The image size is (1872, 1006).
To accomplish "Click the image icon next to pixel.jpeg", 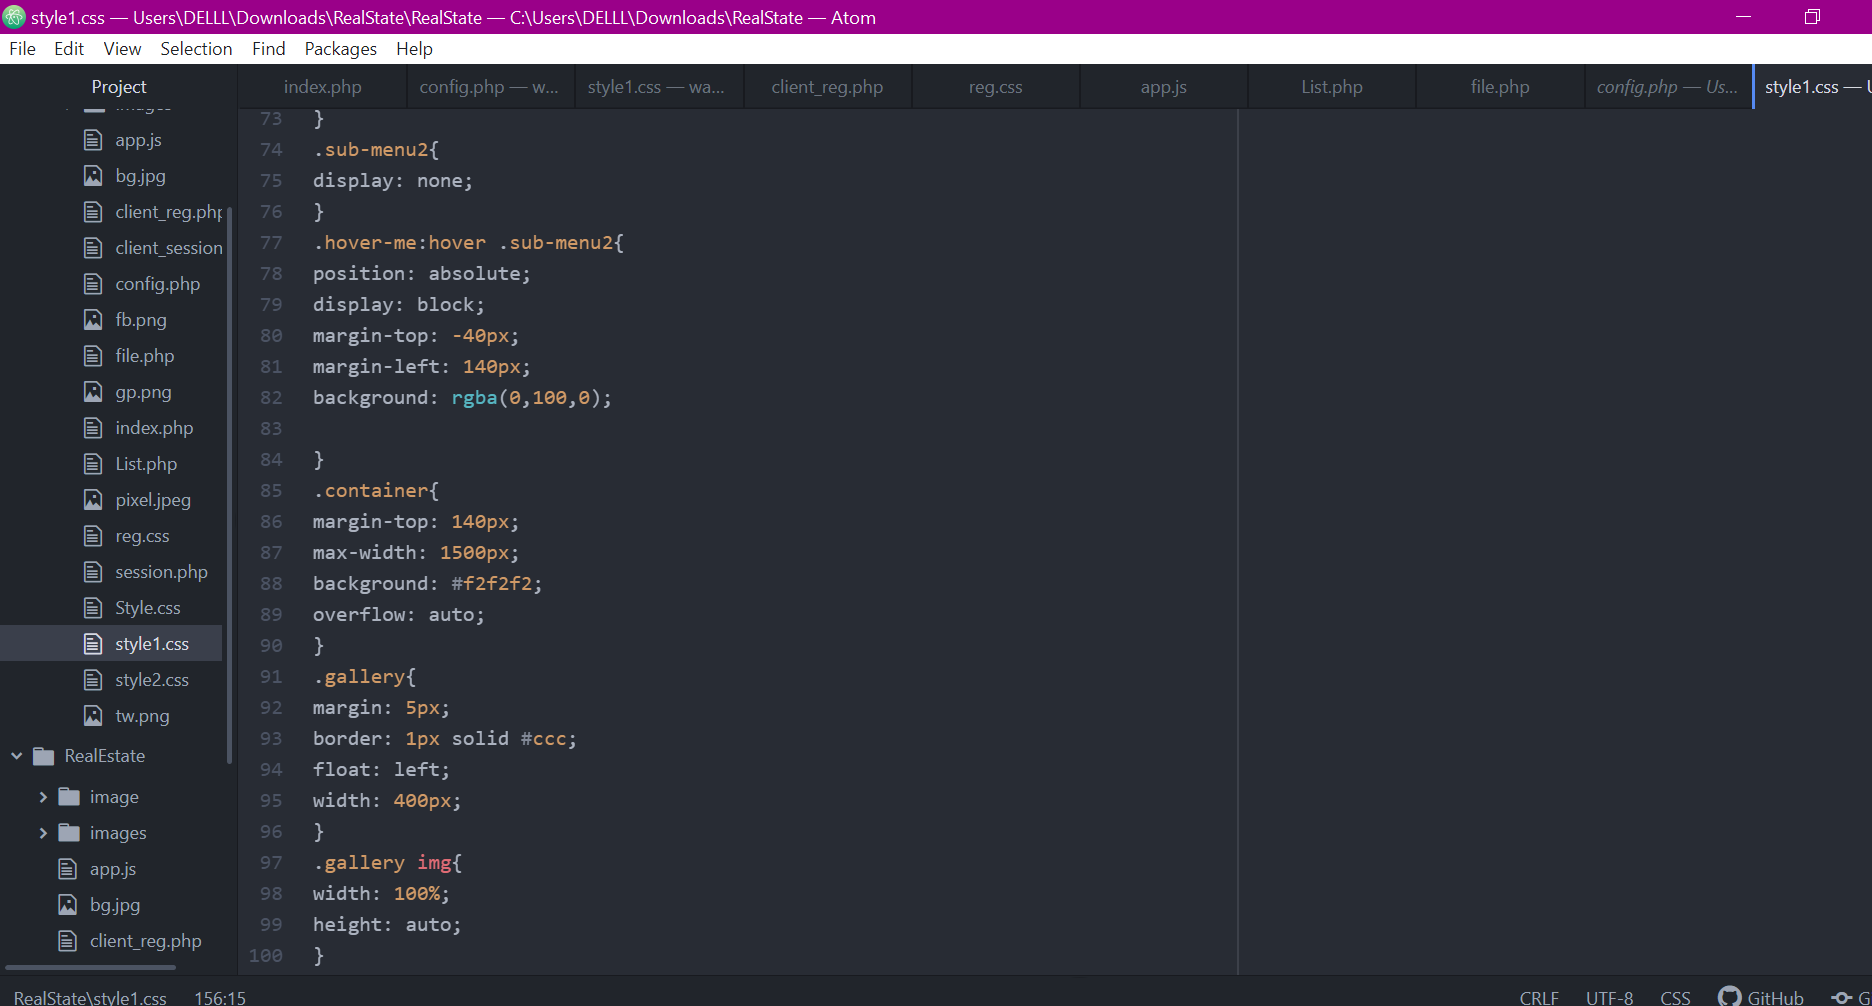I will coord(93,500).
